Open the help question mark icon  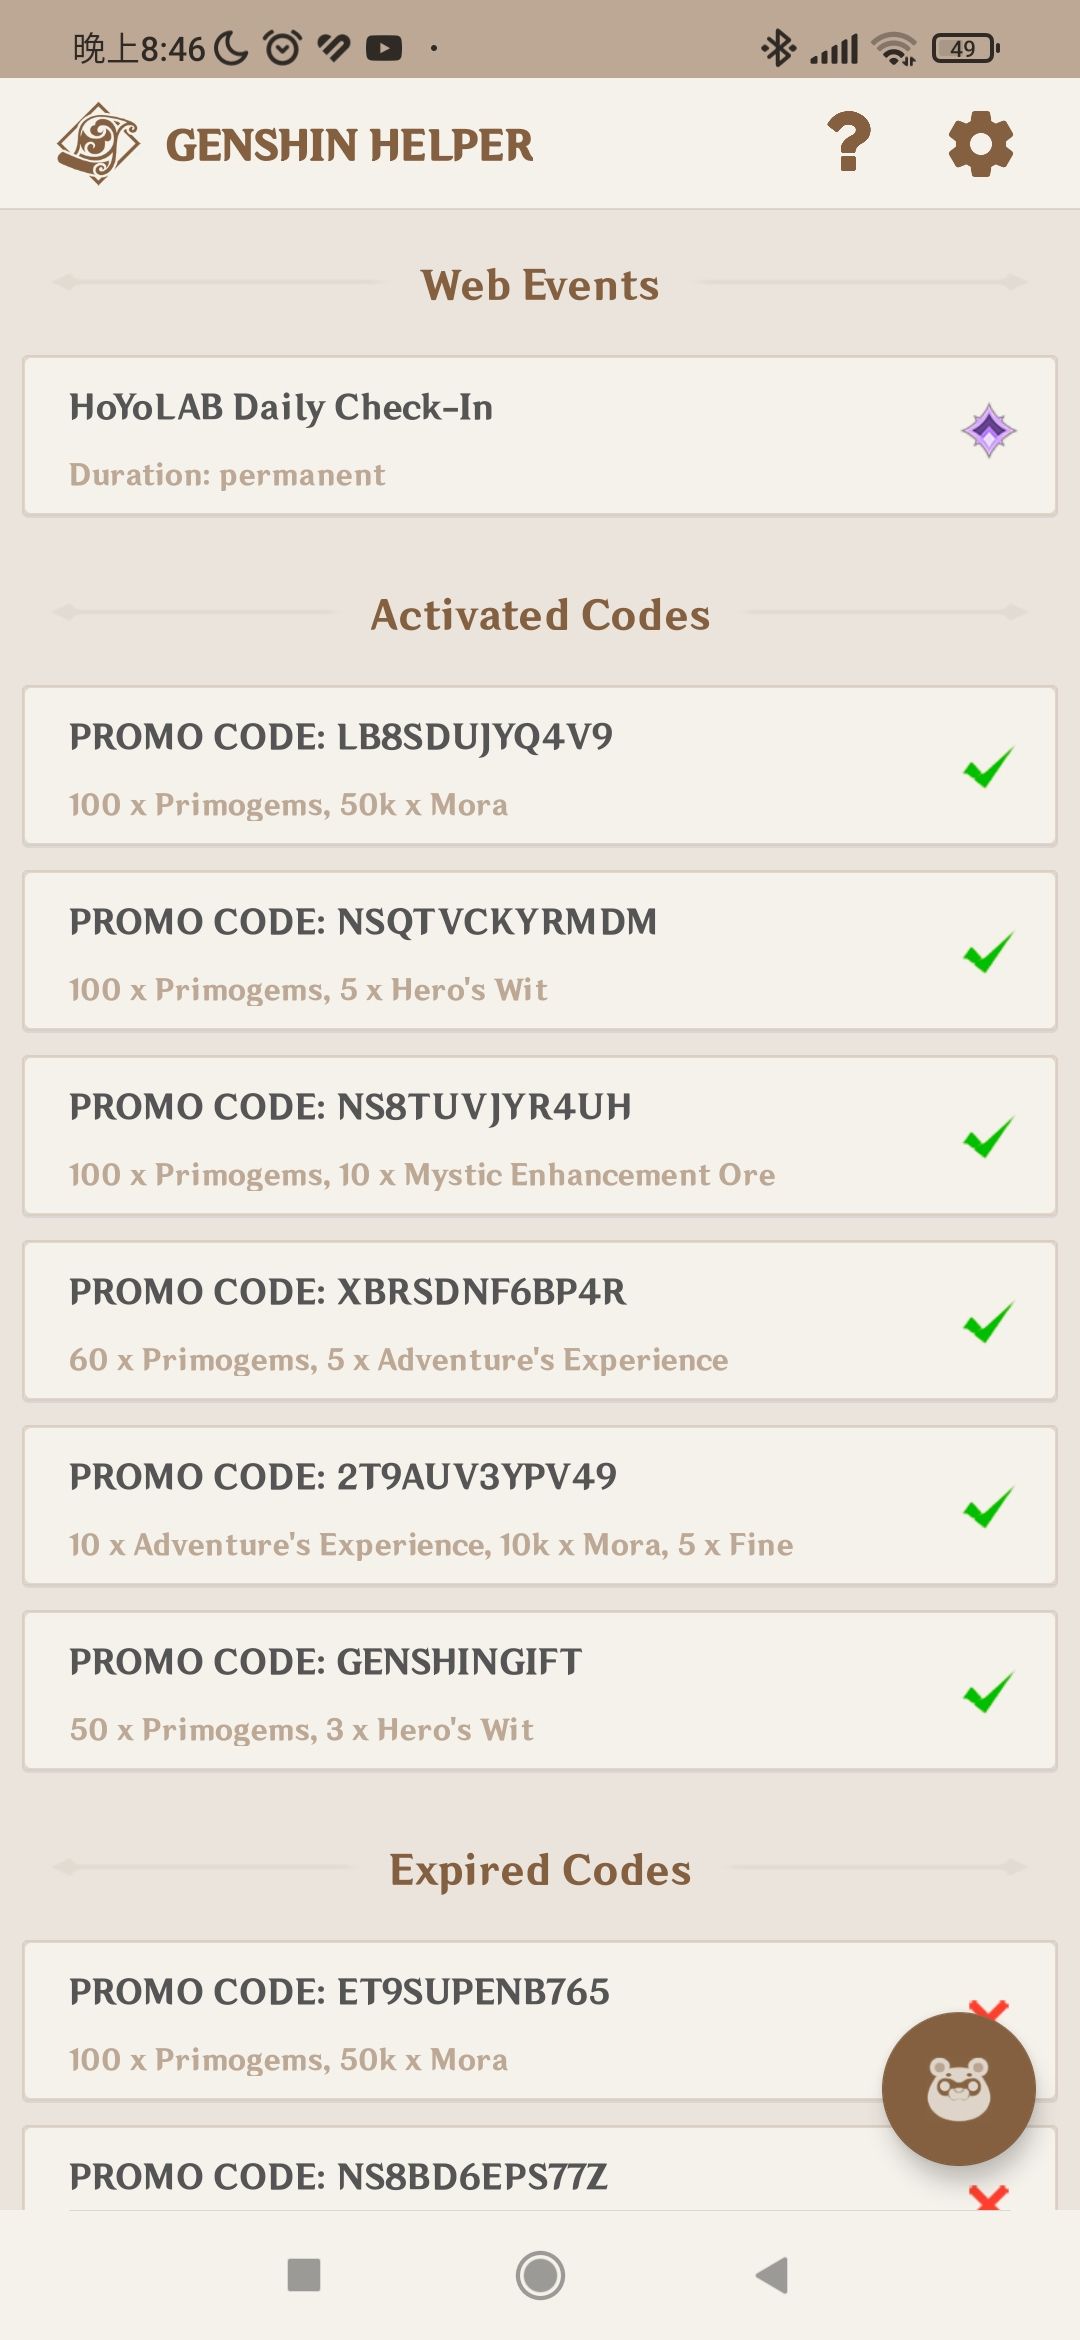[x=849, y=142]
